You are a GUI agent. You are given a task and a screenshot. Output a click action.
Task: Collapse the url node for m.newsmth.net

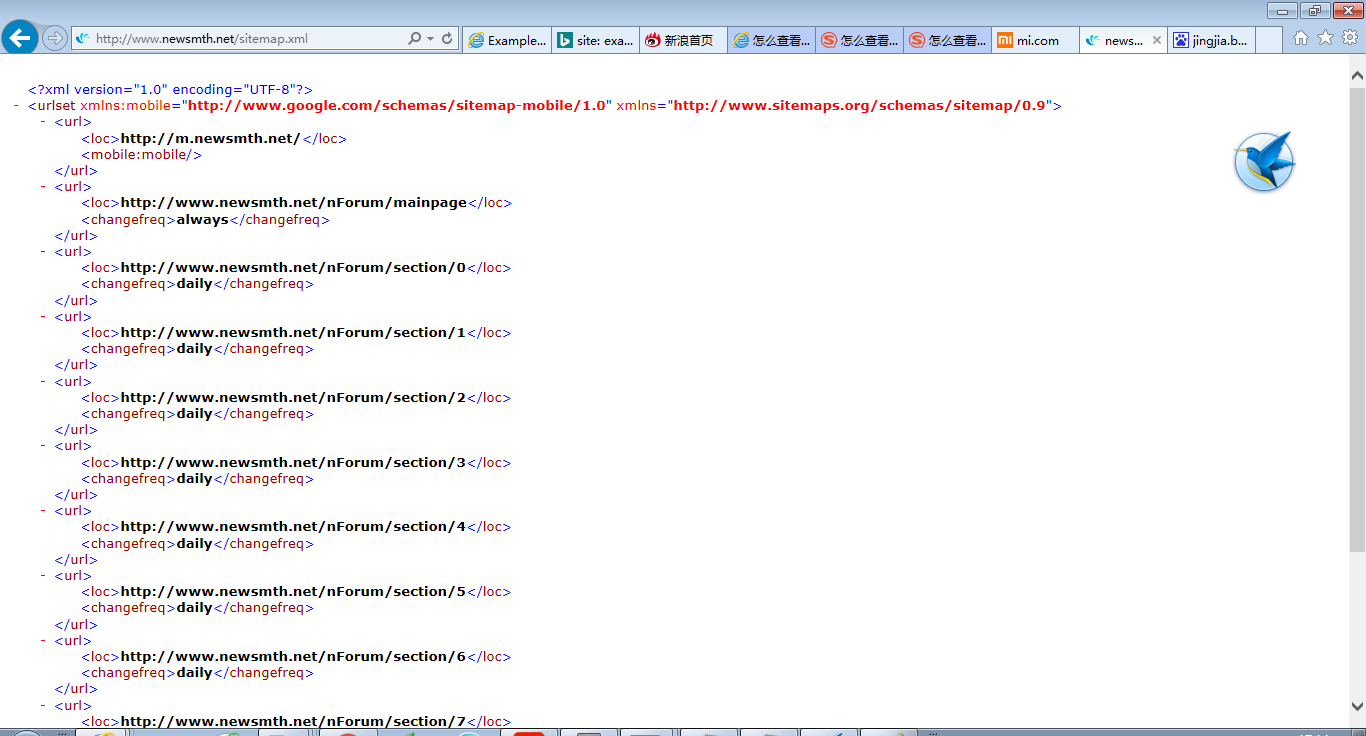coord(43,121)
